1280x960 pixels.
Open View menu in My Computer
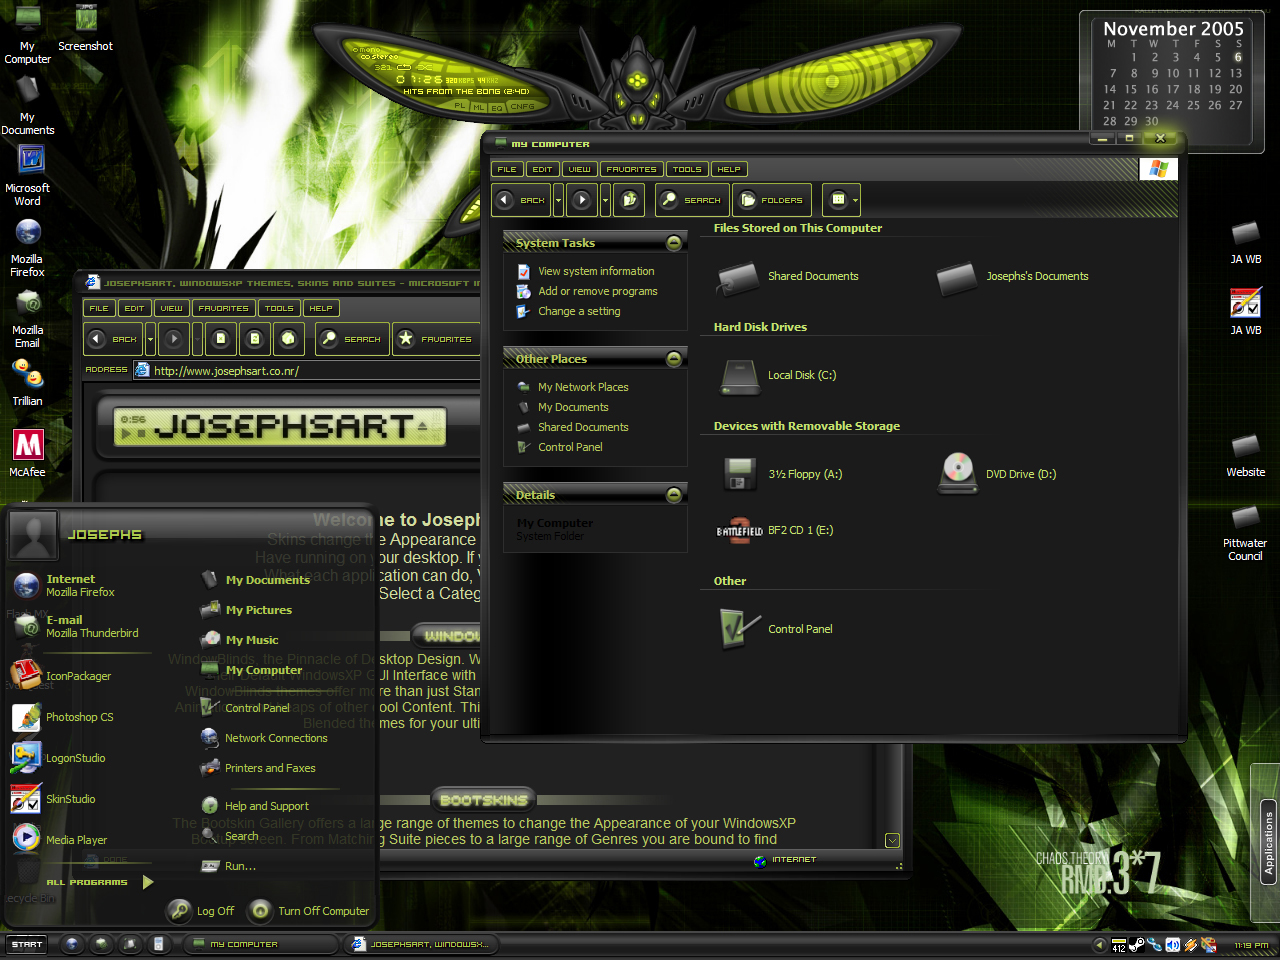click(580, 169)
